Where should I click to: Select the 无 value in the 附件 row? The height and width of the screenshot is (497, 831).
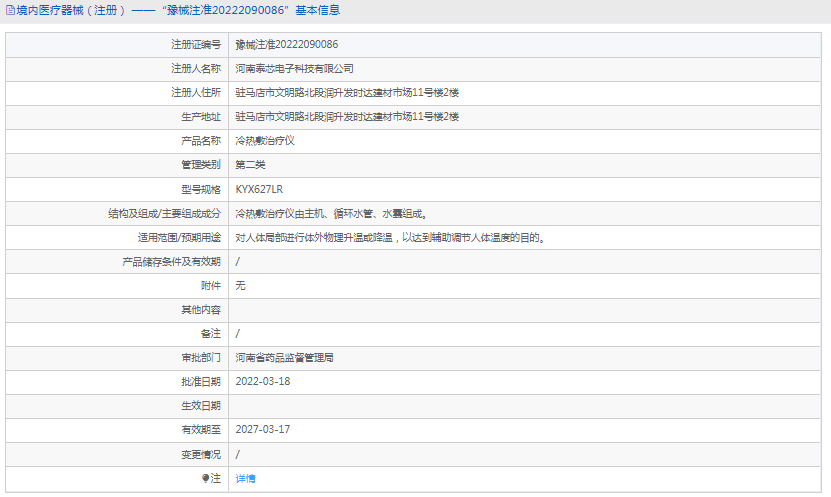pos(241,286)
